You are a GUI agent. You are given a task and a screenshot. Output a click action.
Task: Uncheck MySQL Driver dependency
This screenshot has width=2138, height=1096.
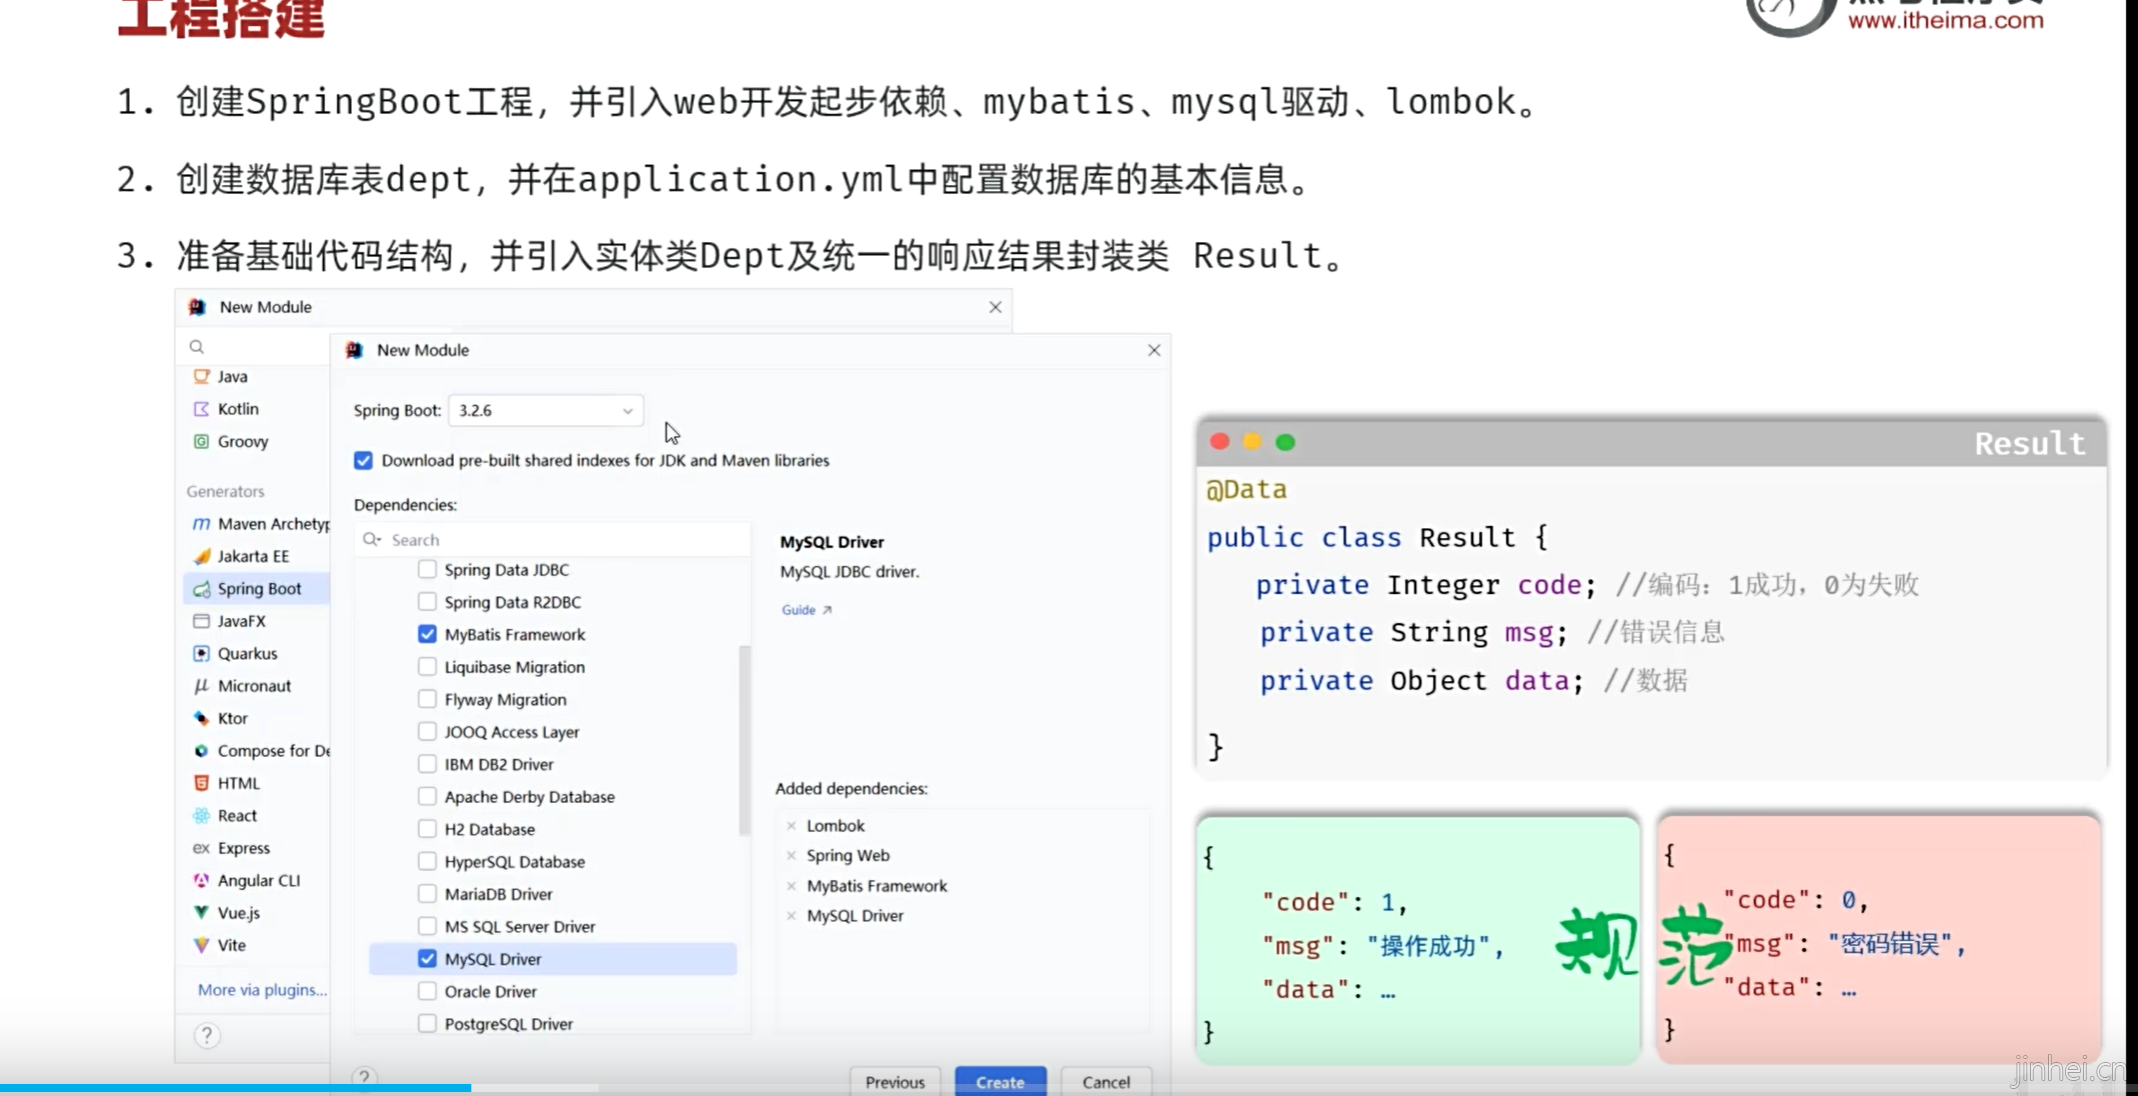tap(427, 958)
